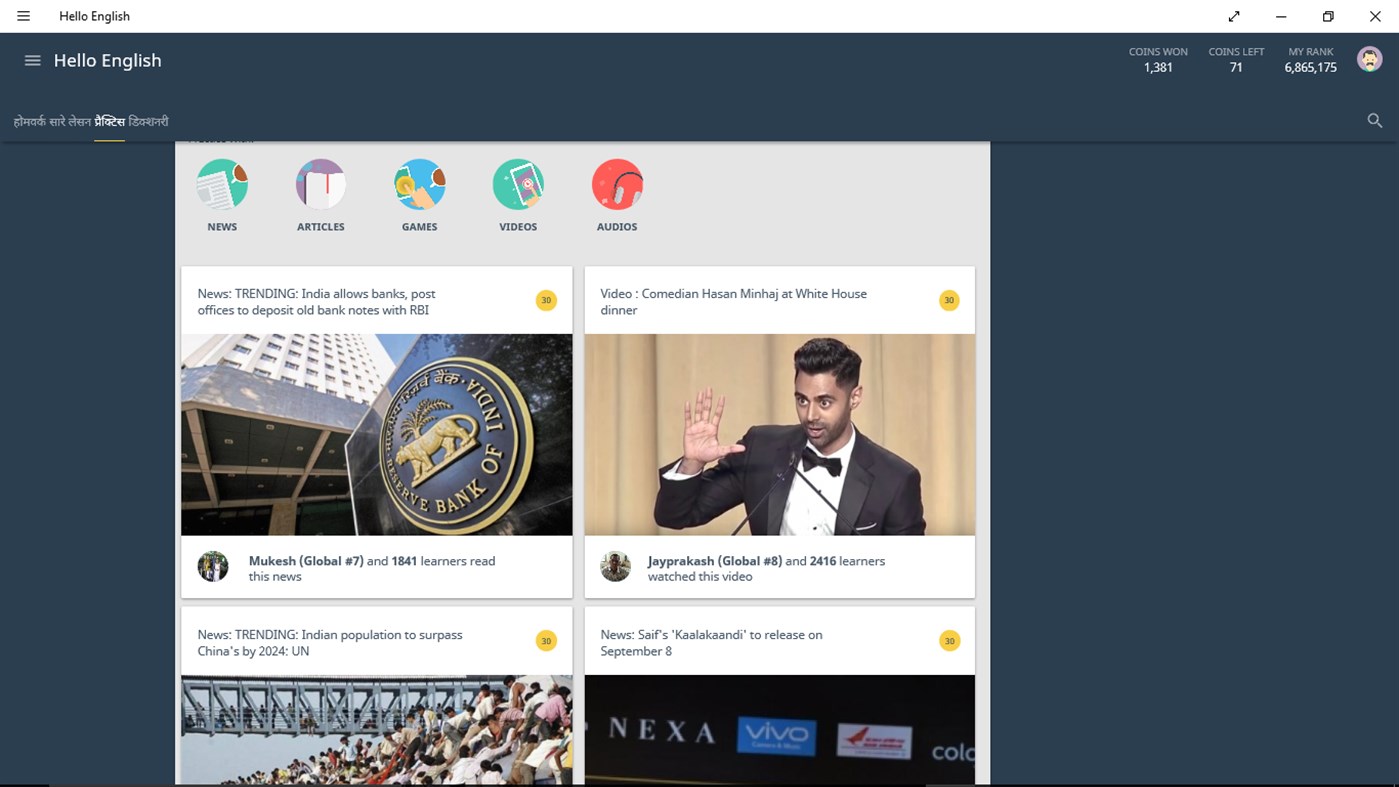The width and height of the screenshot is (1399, 787).
Task: Switch to the डिक्शनरी tab
Action: [x=149, y=122]
